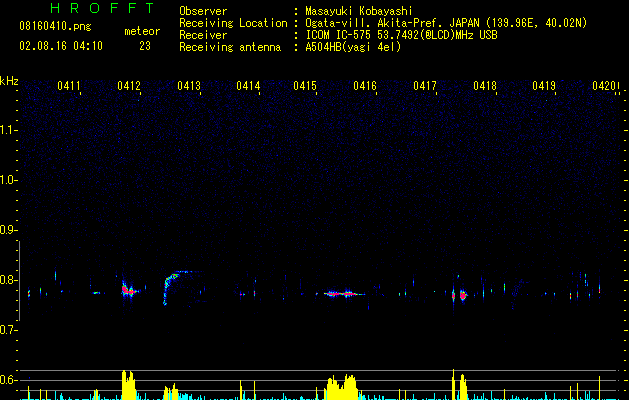Image resolution: width=629 pixels, height=400 pixels.
Task: Click the yellow power peak under 0412
Action: tap(128, 385)
